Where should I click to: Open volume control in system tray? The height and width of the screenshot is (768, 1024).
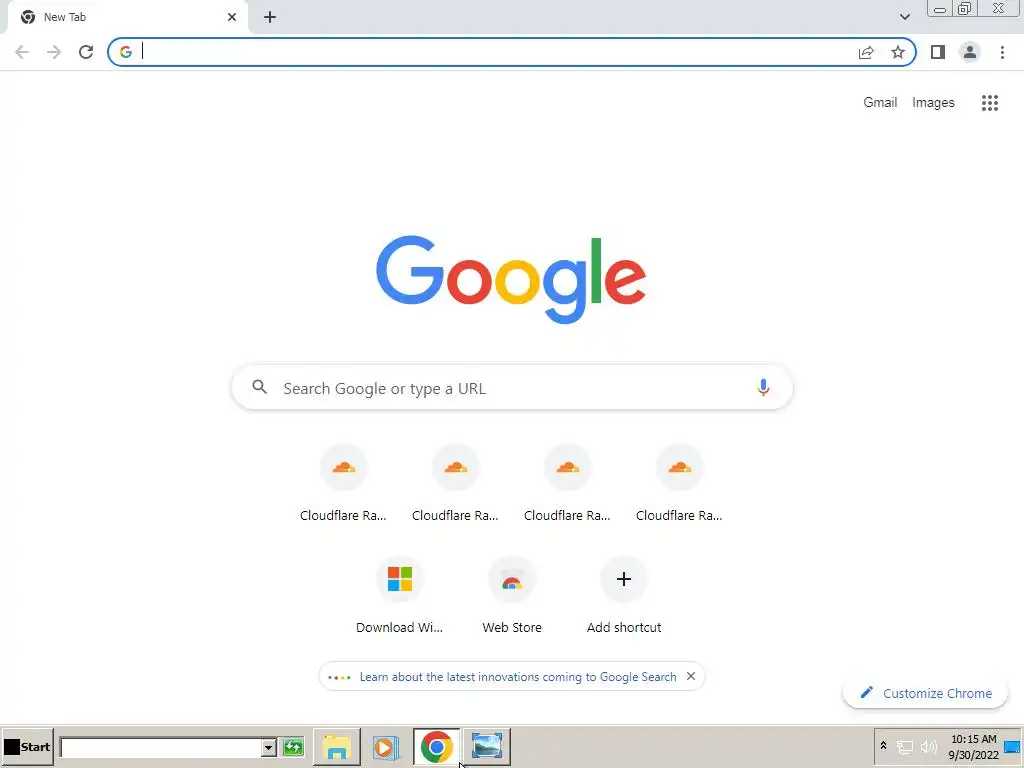929,746
